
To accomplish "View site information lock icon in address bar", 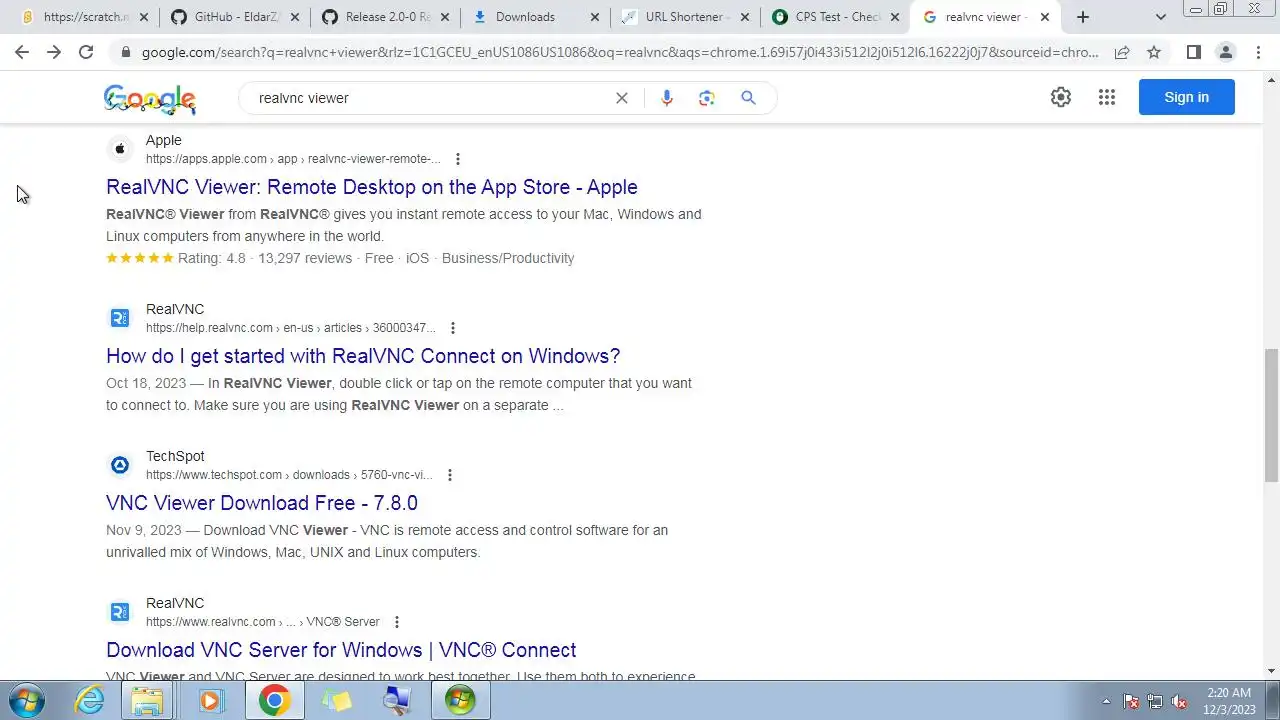I will click(125, 52).
